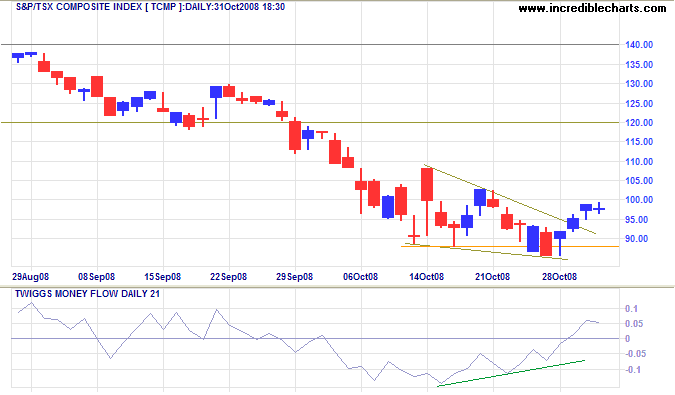Select the green trendline under Twiggs Money Flow
The height and width of the screenshot is (395, 675).
511,373
